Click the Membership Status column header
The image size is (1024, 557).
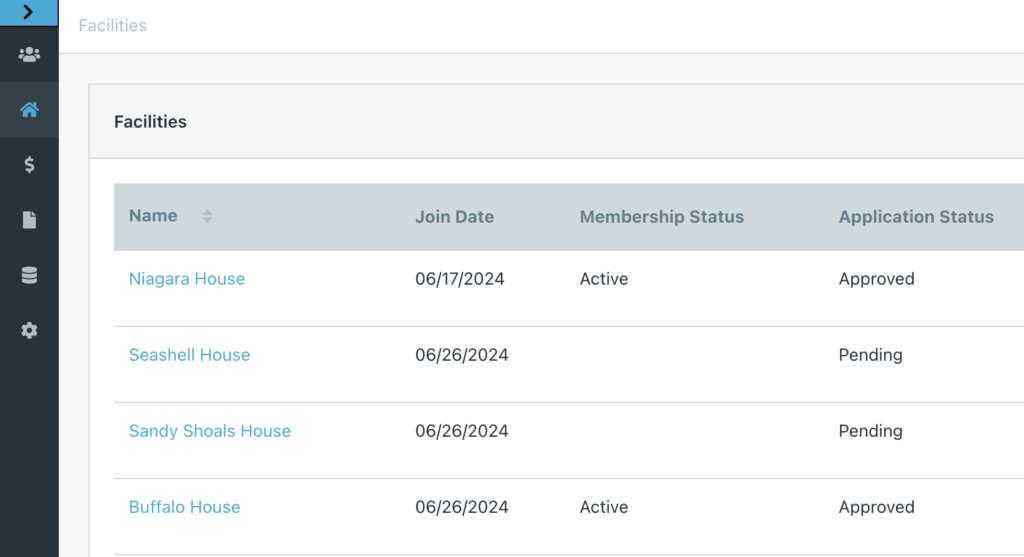pyautogui.click(x=662, y=217)
